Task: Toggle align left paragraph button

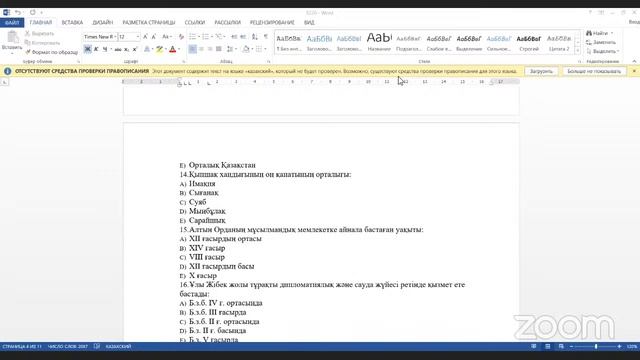Action: (192, 49)
